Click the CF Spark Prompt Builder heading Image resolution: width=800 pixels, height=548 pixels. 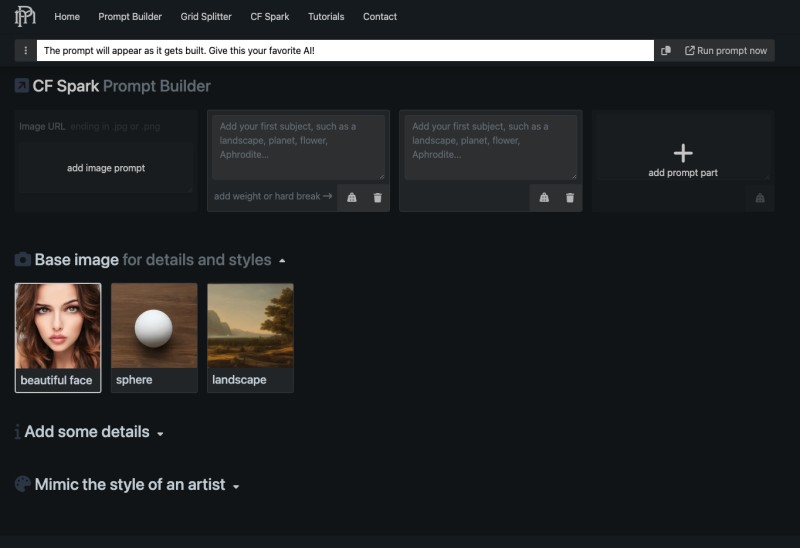(121, 86)
